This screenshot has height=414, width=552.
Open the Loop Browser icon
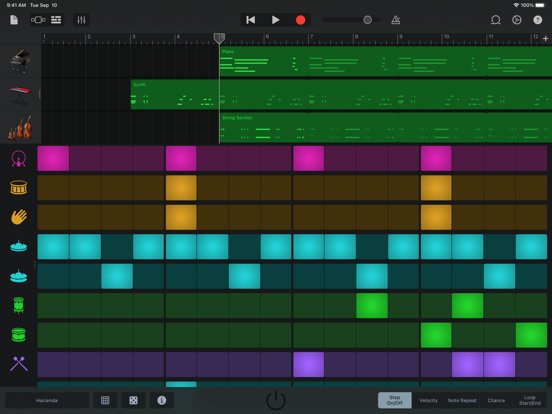(x=496, y=20)
